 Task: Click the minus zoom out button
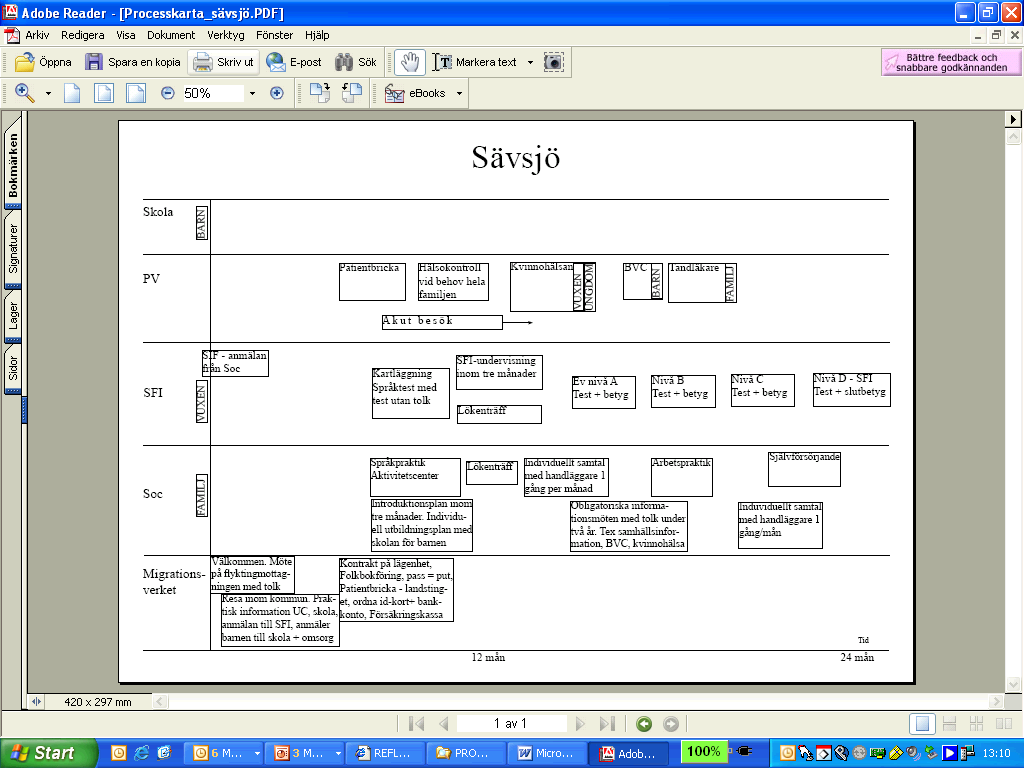168,93
